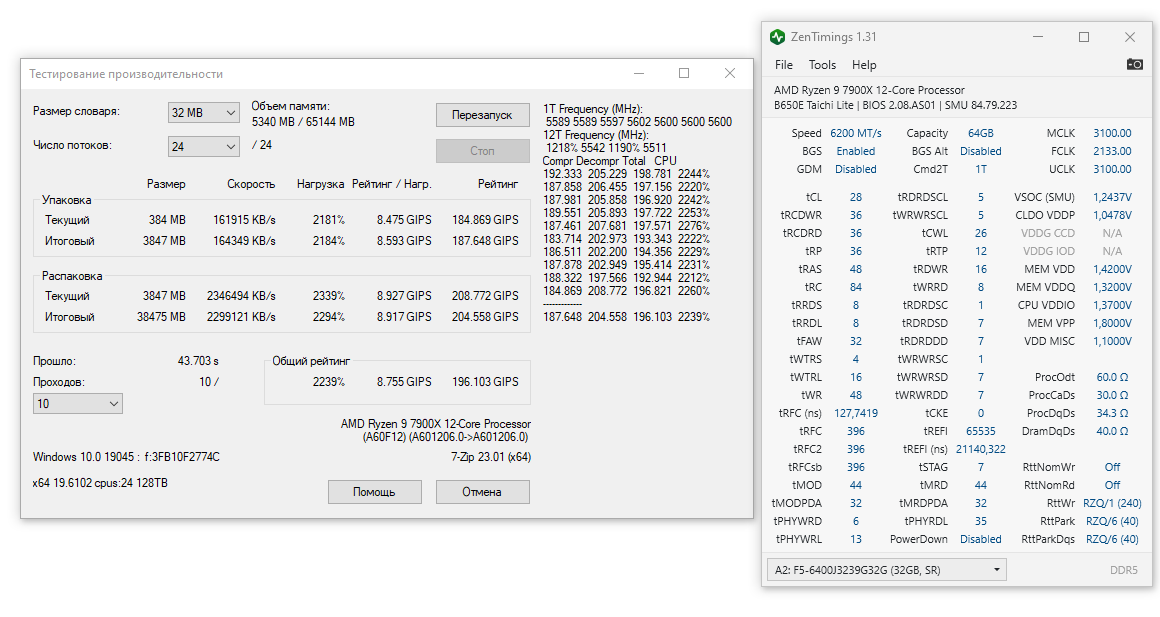This screenshot has width=1160, height=617.
Task: Click the ProcOdt 60.0 Ω value
Action: [1112, 377]
